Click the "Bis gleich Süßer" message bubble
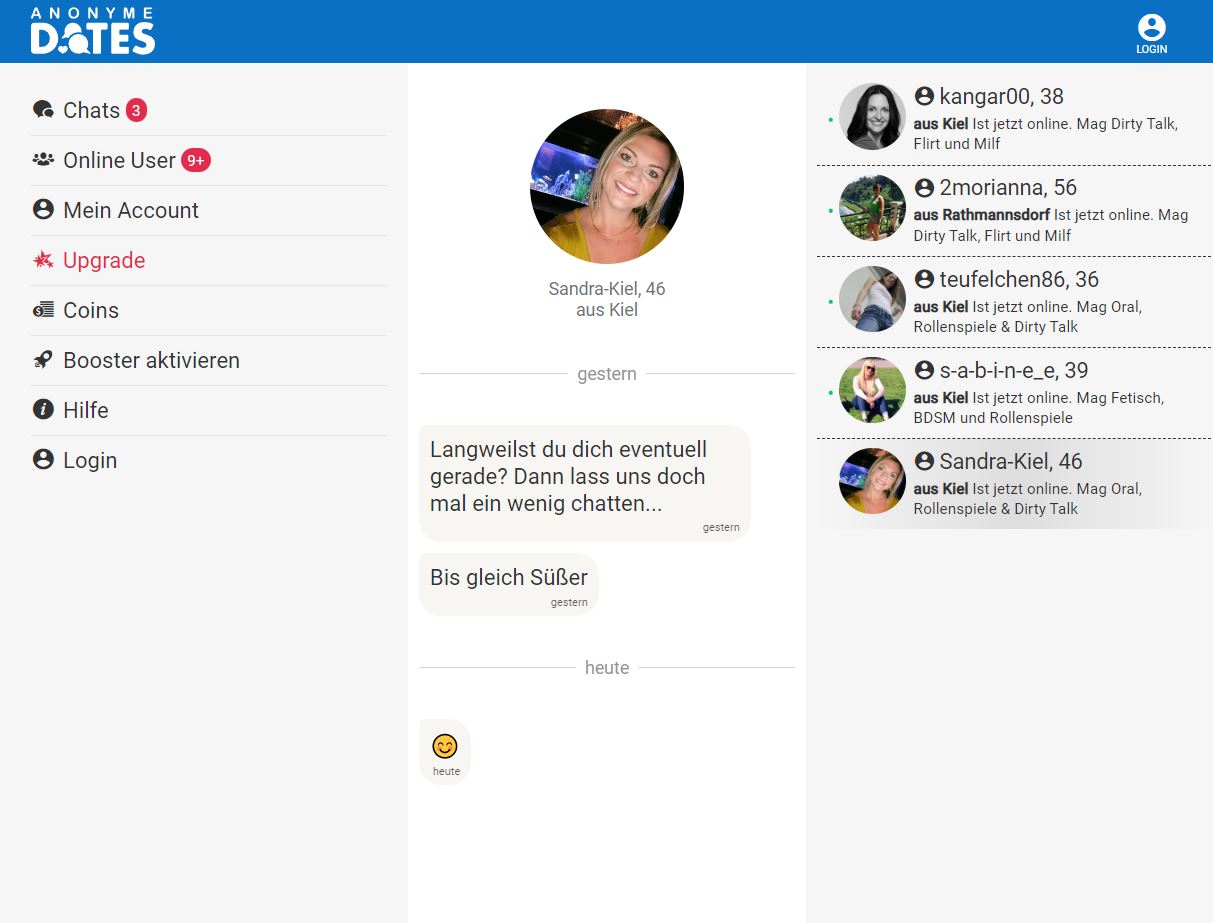The width and height of the screenshot is (1213, 923). [x=508, y=583]
